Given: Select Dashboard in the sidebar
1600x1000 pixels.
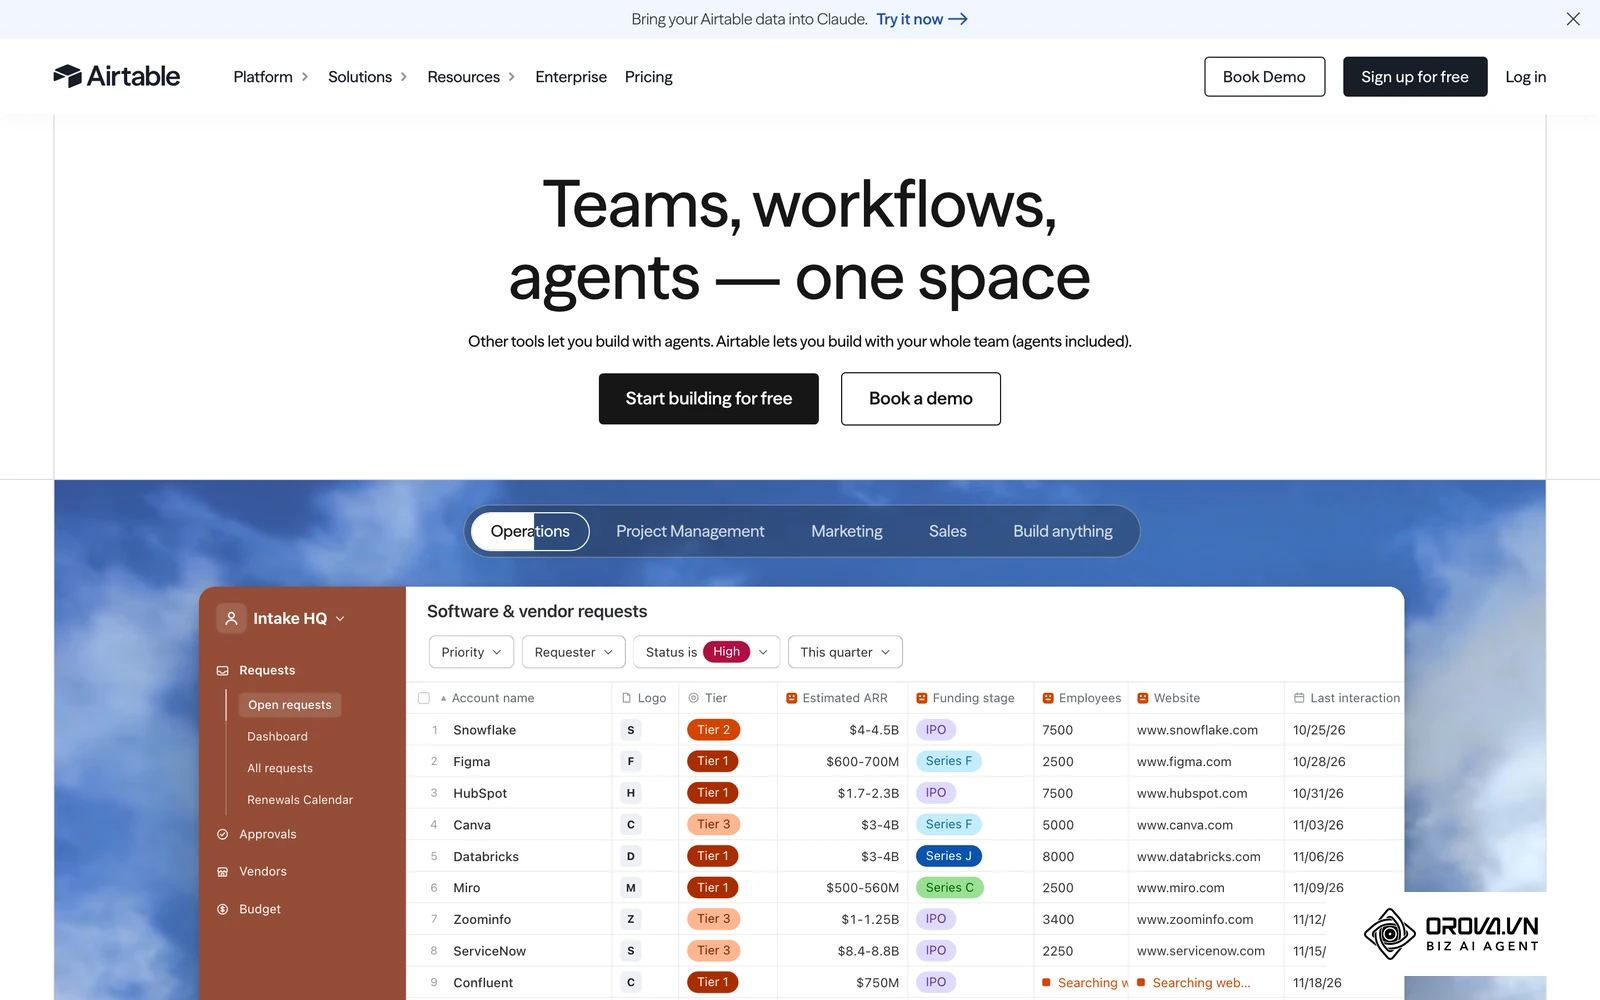Looking at the screenshot, I should (278, 737).
